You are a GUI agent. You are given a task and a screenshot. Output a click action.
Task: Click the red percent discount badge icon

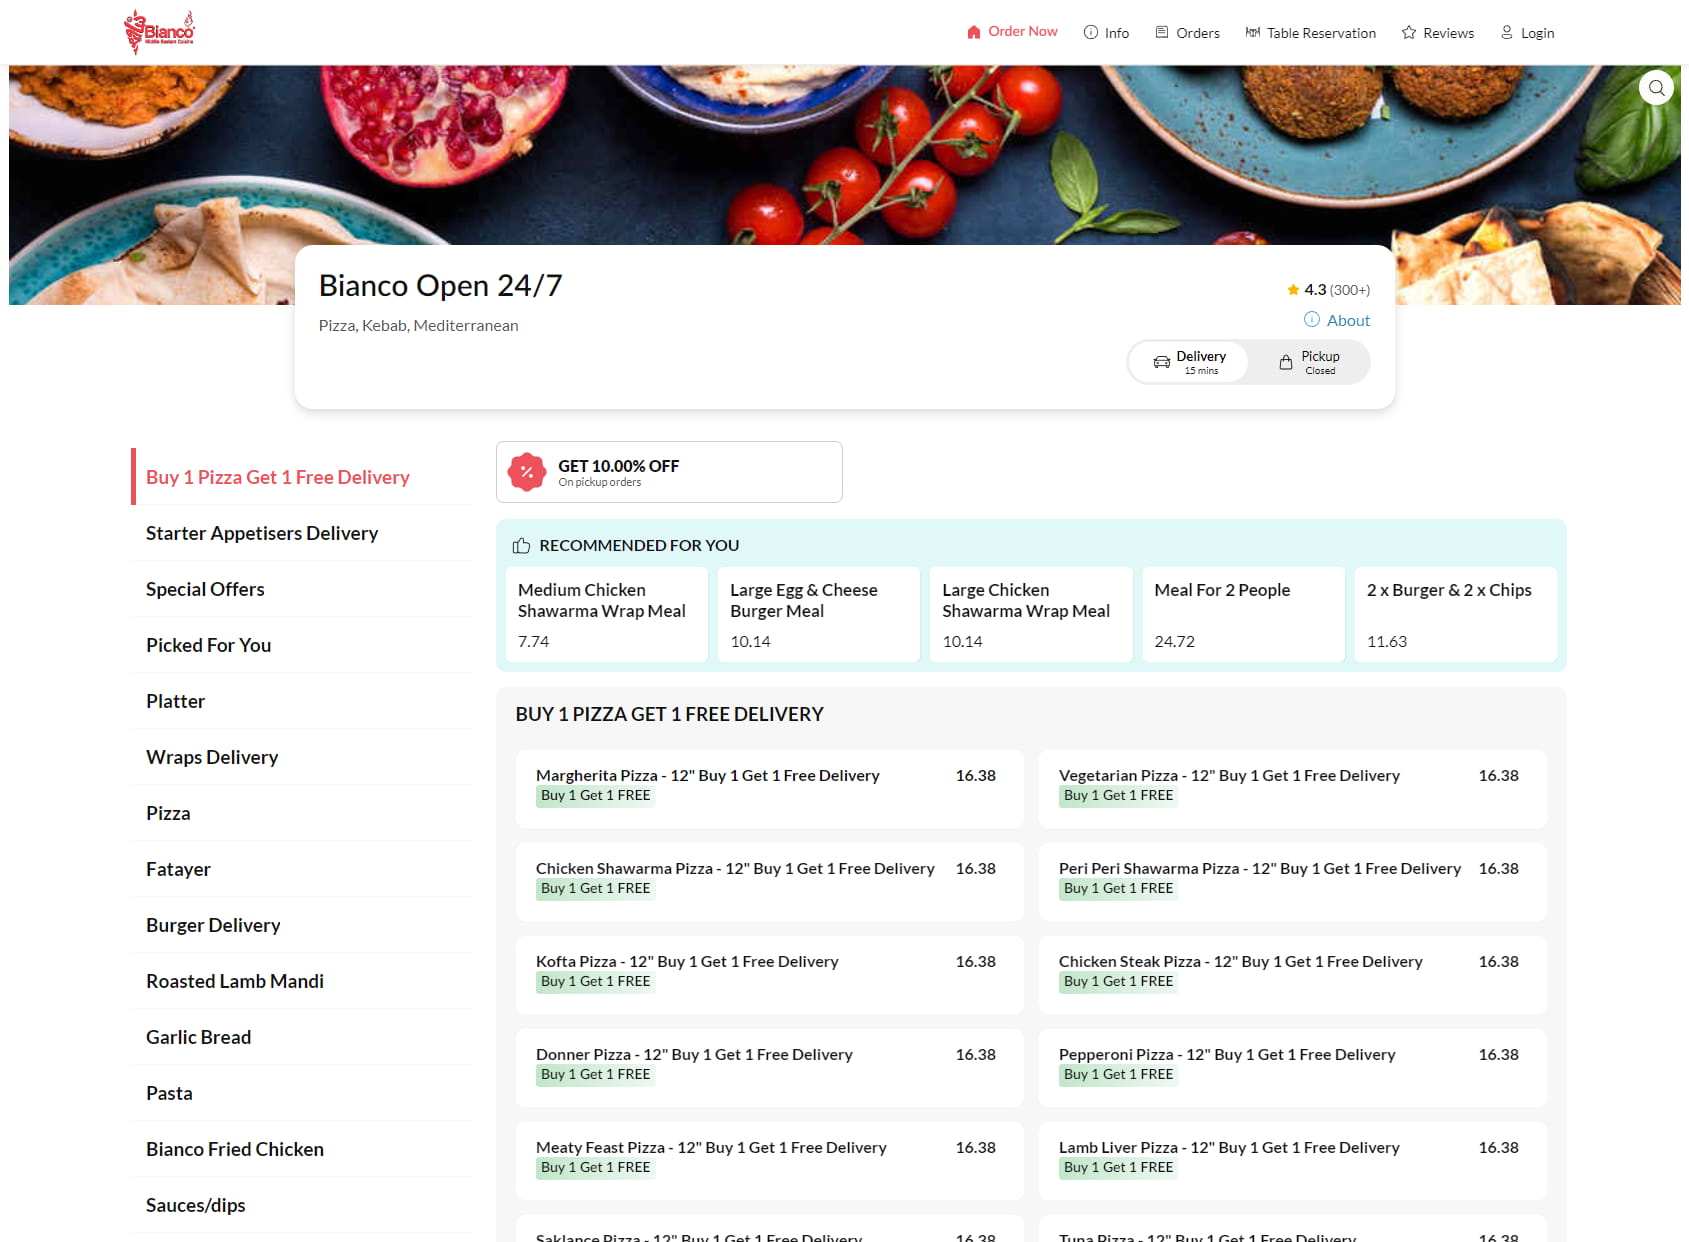[x=527, y=472]
